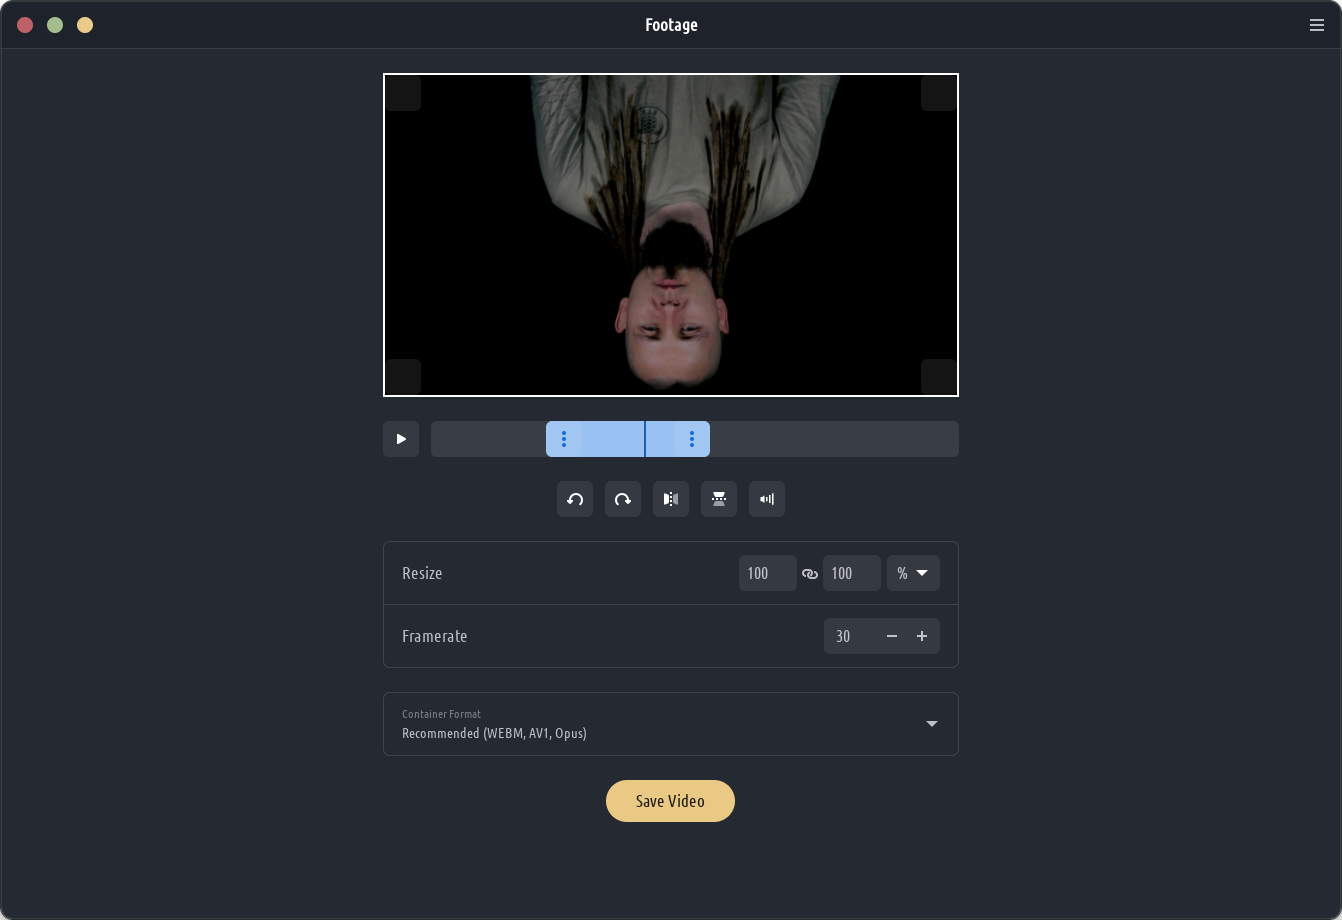Click the Save Video button
The height and width of the screenshot is (920, 1342).
coord(670,801)
